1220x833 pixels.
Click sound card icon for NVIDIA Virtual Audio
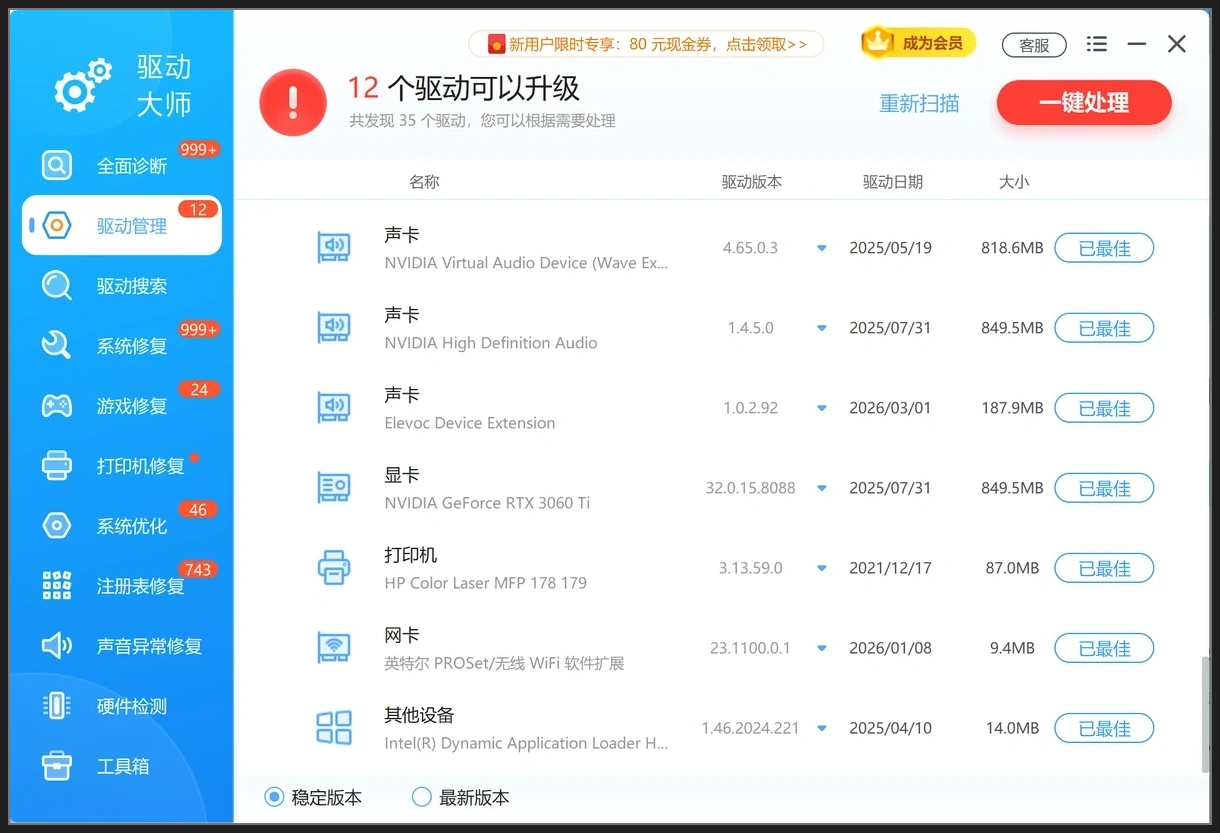pos(334,247)
